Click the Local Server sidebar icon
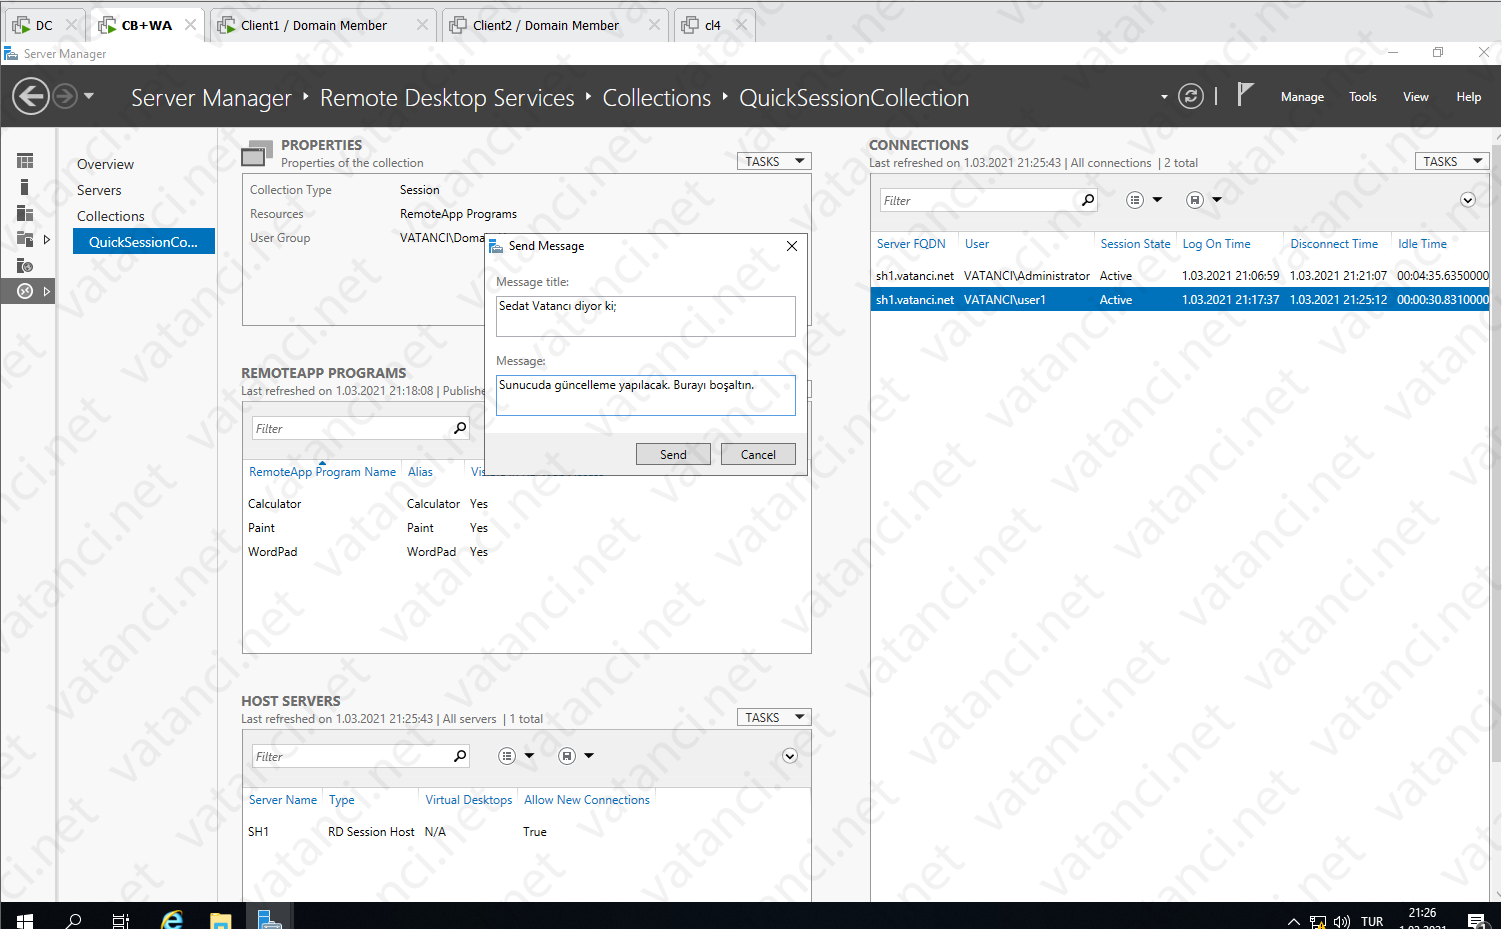The height and width of the screenshot is (929, 1502). point(25,187)
